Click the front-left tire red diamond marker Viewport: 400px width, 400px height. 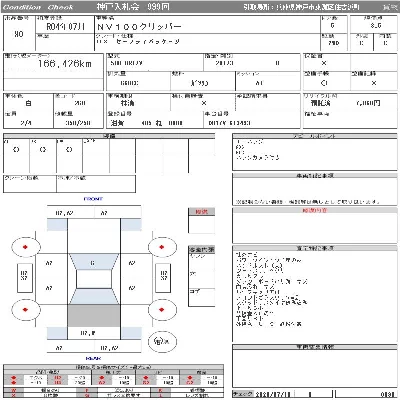[x=25, y=247]
